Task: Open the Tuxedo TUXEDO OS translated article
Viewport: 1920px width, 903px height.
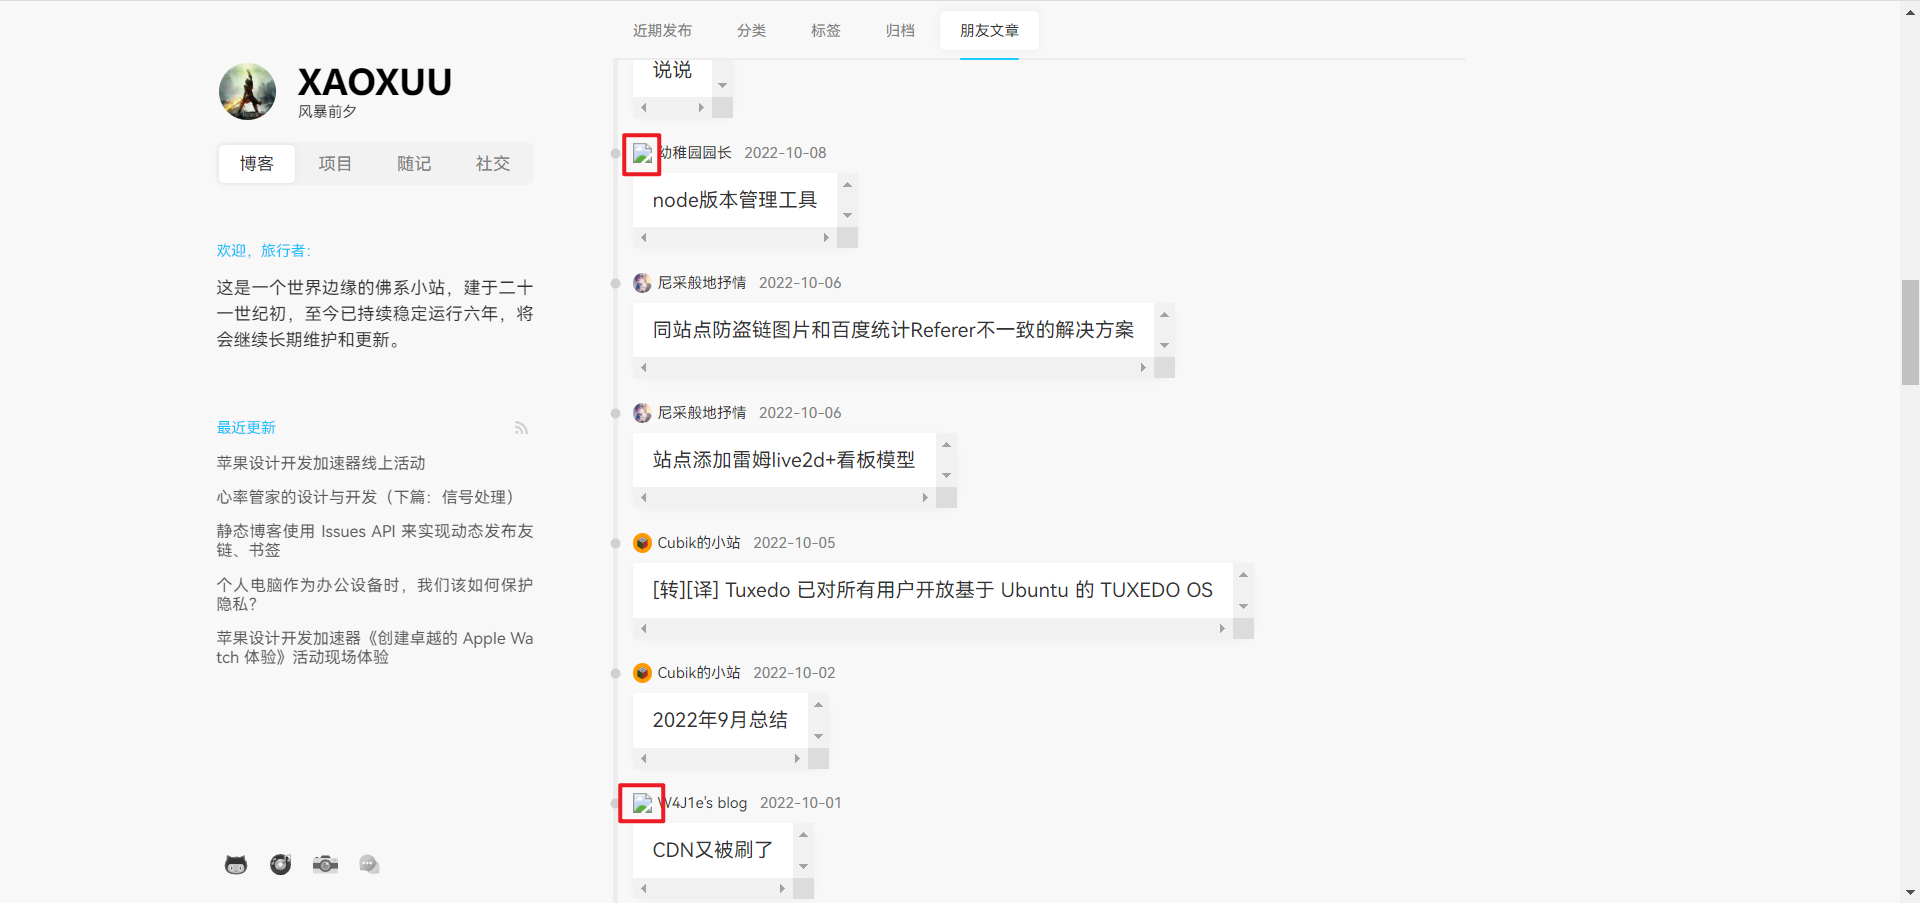Action: [932, 590]
